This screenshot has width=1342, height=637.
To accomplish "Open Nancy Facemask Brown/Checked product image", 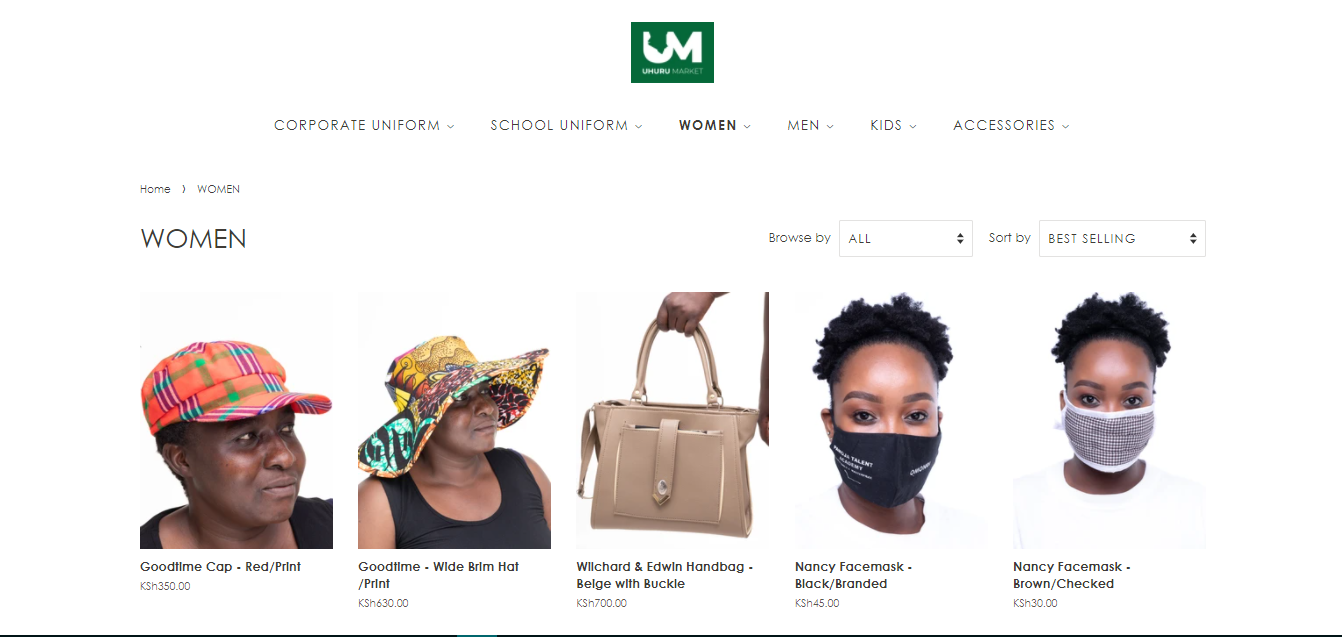I will (x=1109, y=420).
